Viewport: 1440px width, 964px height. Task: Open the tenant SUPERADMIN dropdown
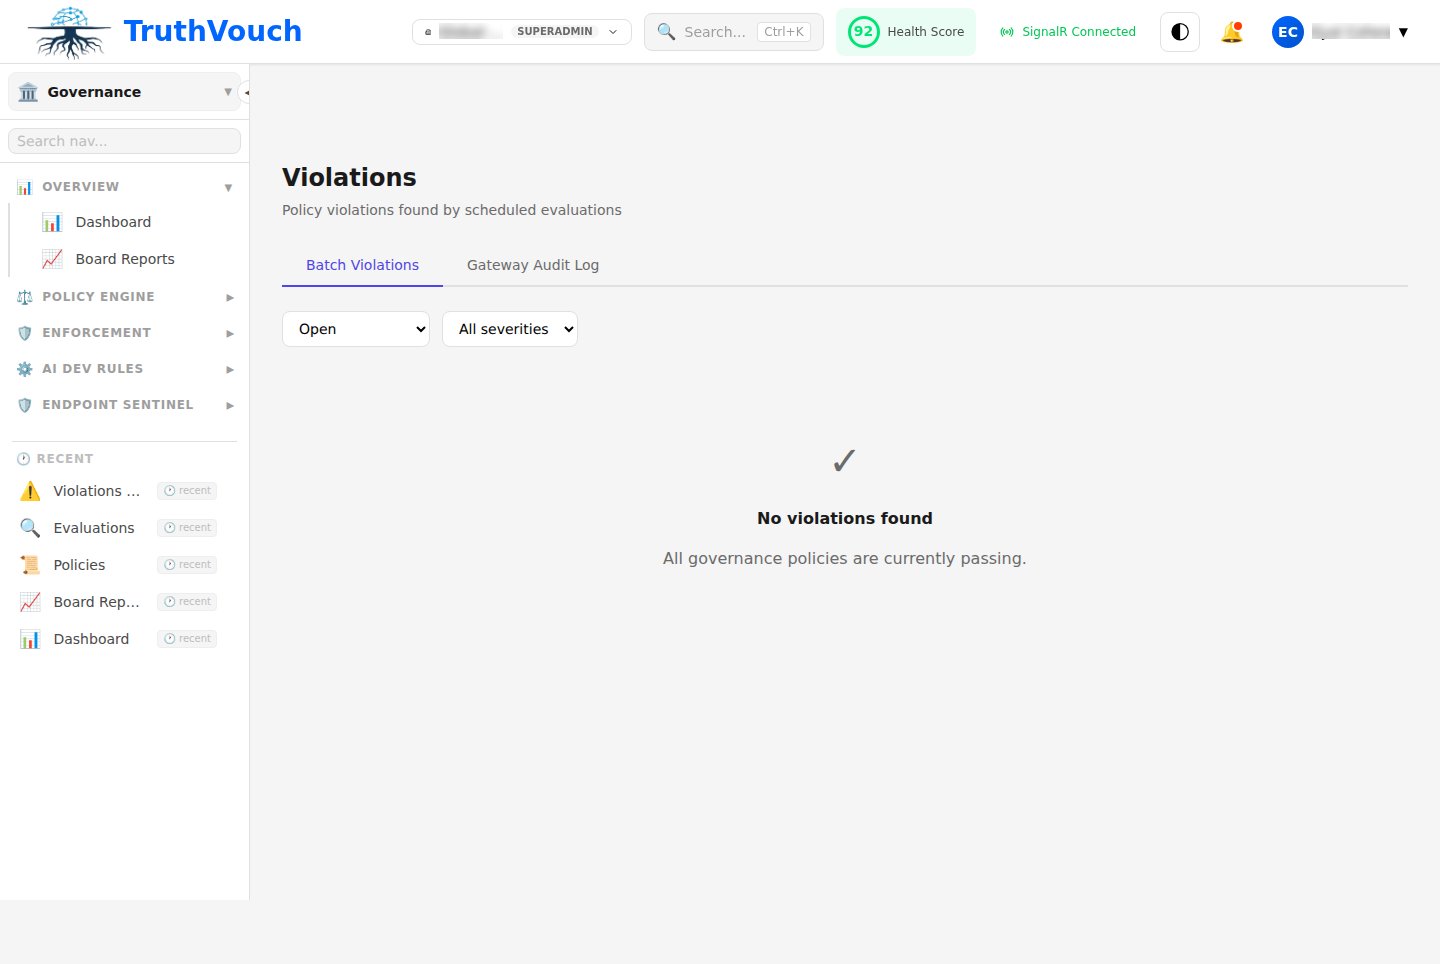(521, 31)
